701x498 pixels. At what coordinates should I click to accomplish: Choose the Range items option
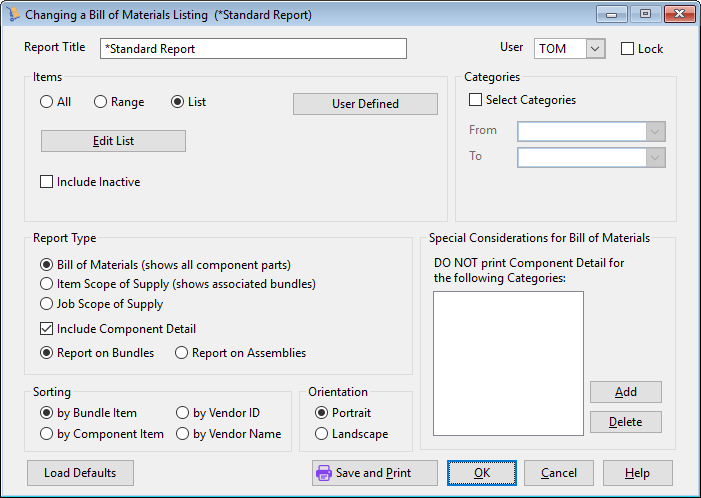point(100,102)
